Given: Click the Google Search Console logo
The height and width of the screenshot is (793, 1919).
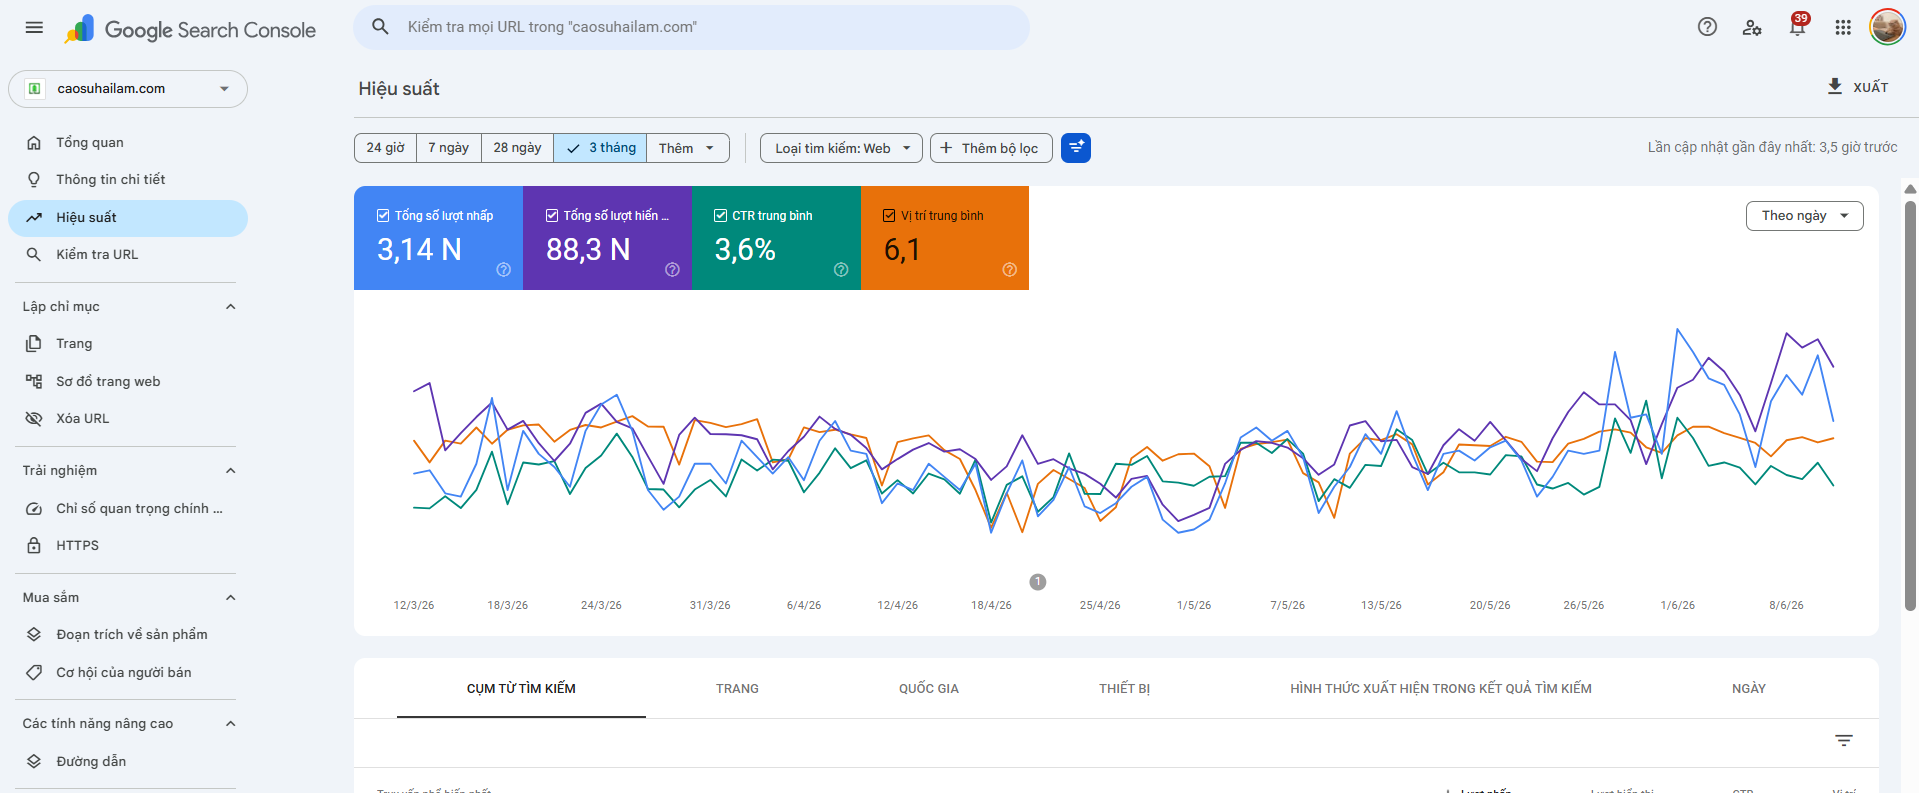Looking at the screenshot, I should coord(190,30).
